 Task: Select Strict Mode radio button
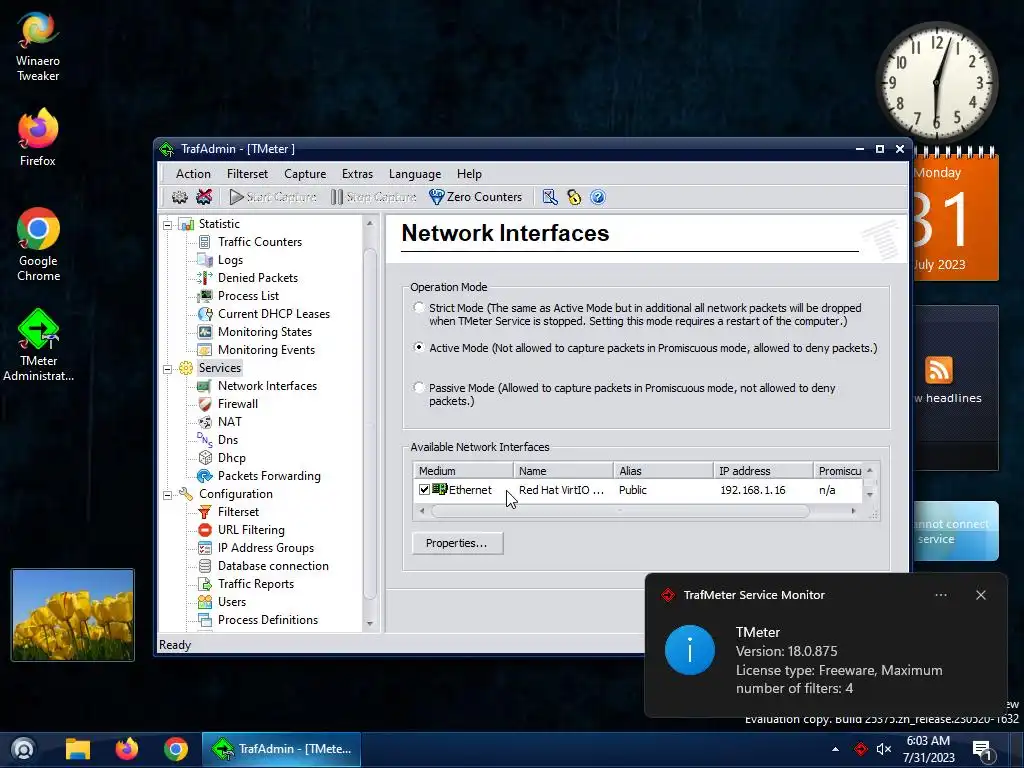(x=419, y=308)
